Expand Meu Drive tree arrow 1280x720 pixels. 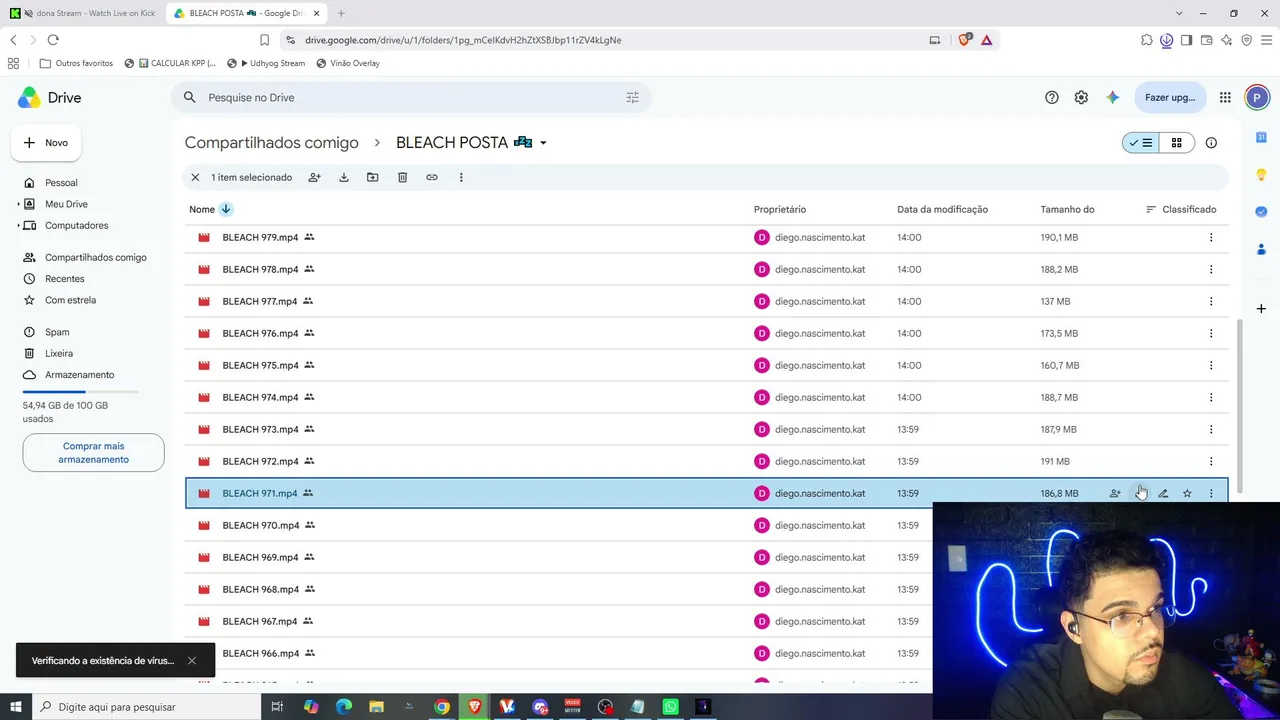click(18, 204)
